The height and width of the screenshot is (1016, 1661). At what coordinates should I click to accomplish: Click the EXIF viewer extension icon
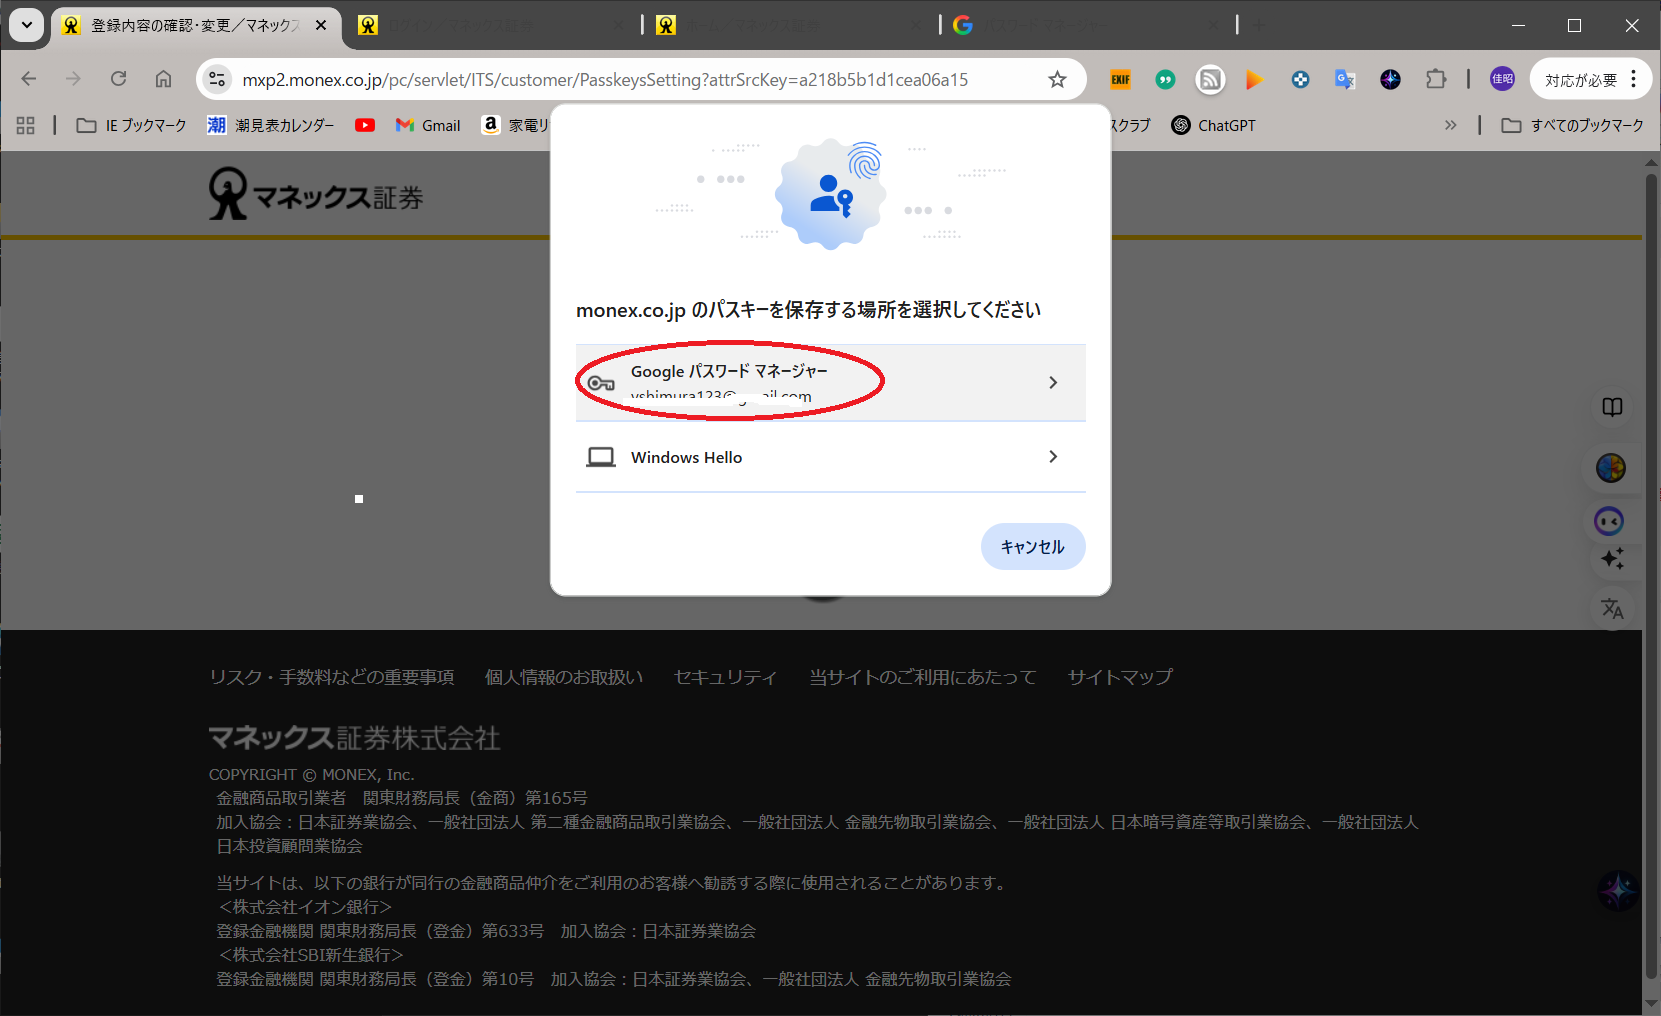(x=1120, y=80)
